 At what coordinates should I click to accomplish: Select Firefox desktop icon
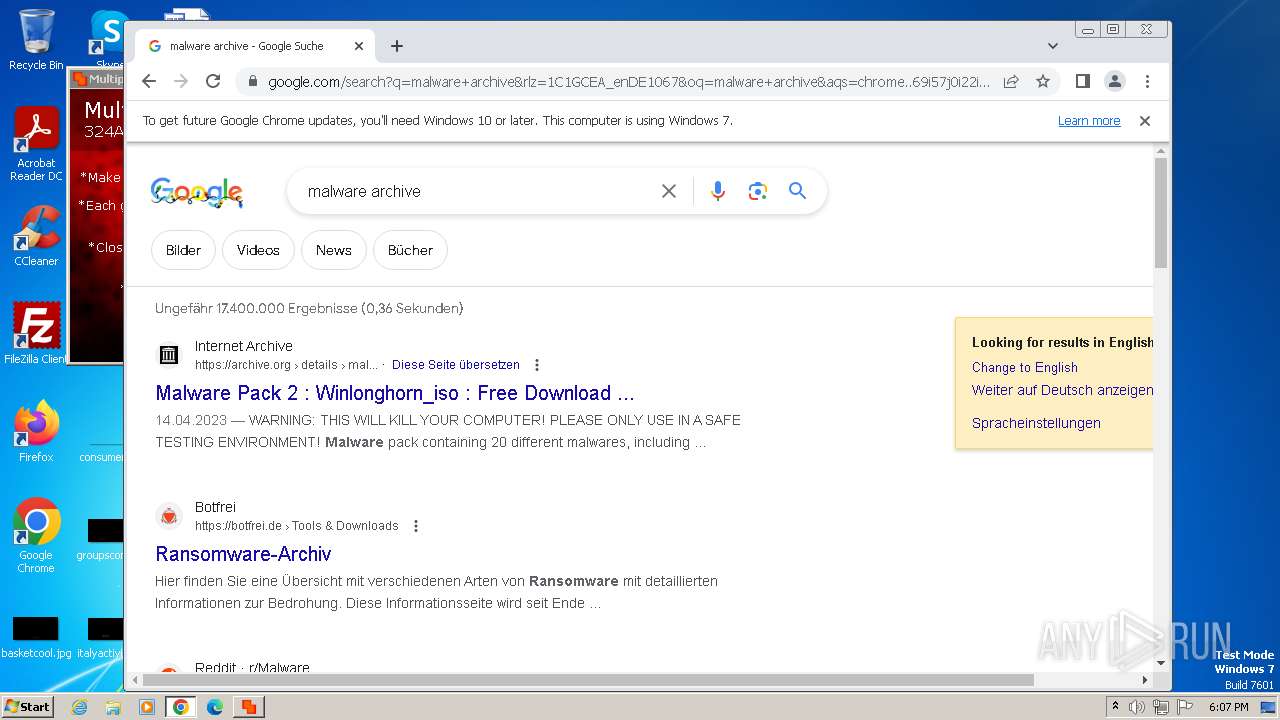(36, 432)
